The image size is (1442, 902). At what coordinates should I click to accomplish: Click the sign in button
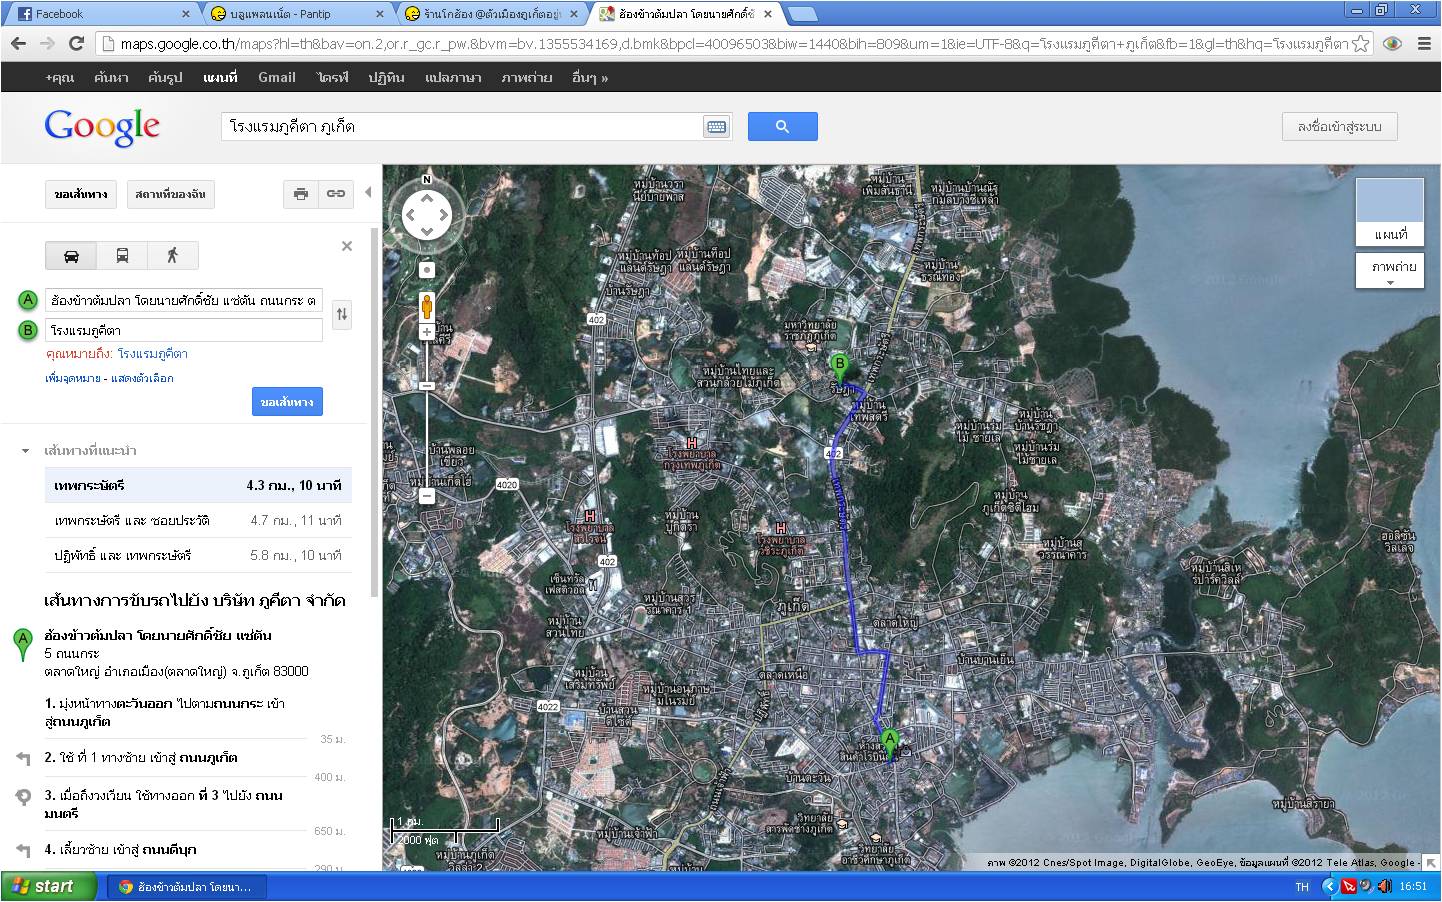[1339, 127]
